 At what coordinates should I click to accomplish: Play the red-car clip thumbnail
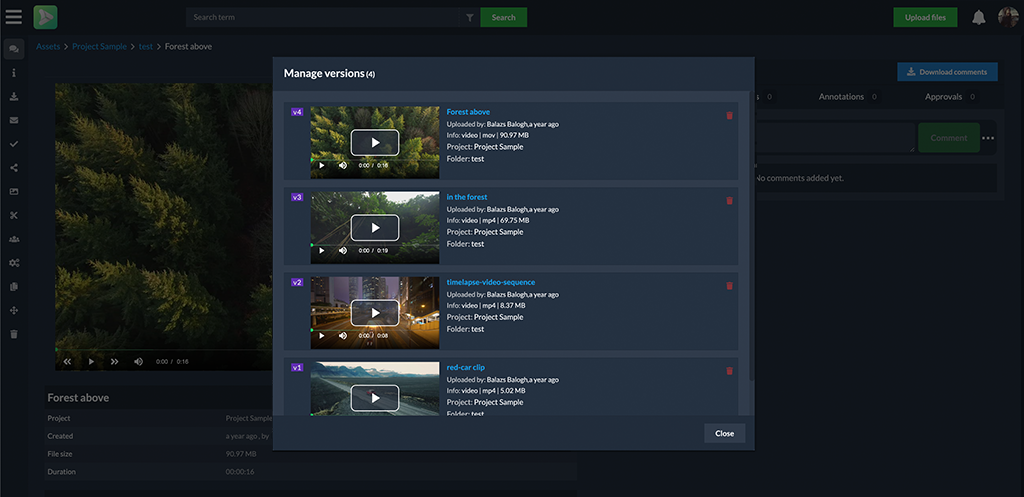(x=375, y=398)
